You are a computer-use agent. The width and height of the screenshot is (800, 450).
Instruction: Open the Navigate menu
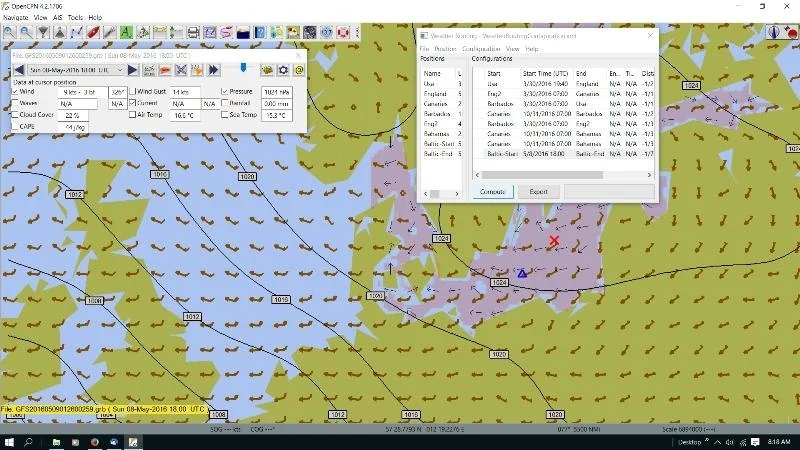click(16, 17)
